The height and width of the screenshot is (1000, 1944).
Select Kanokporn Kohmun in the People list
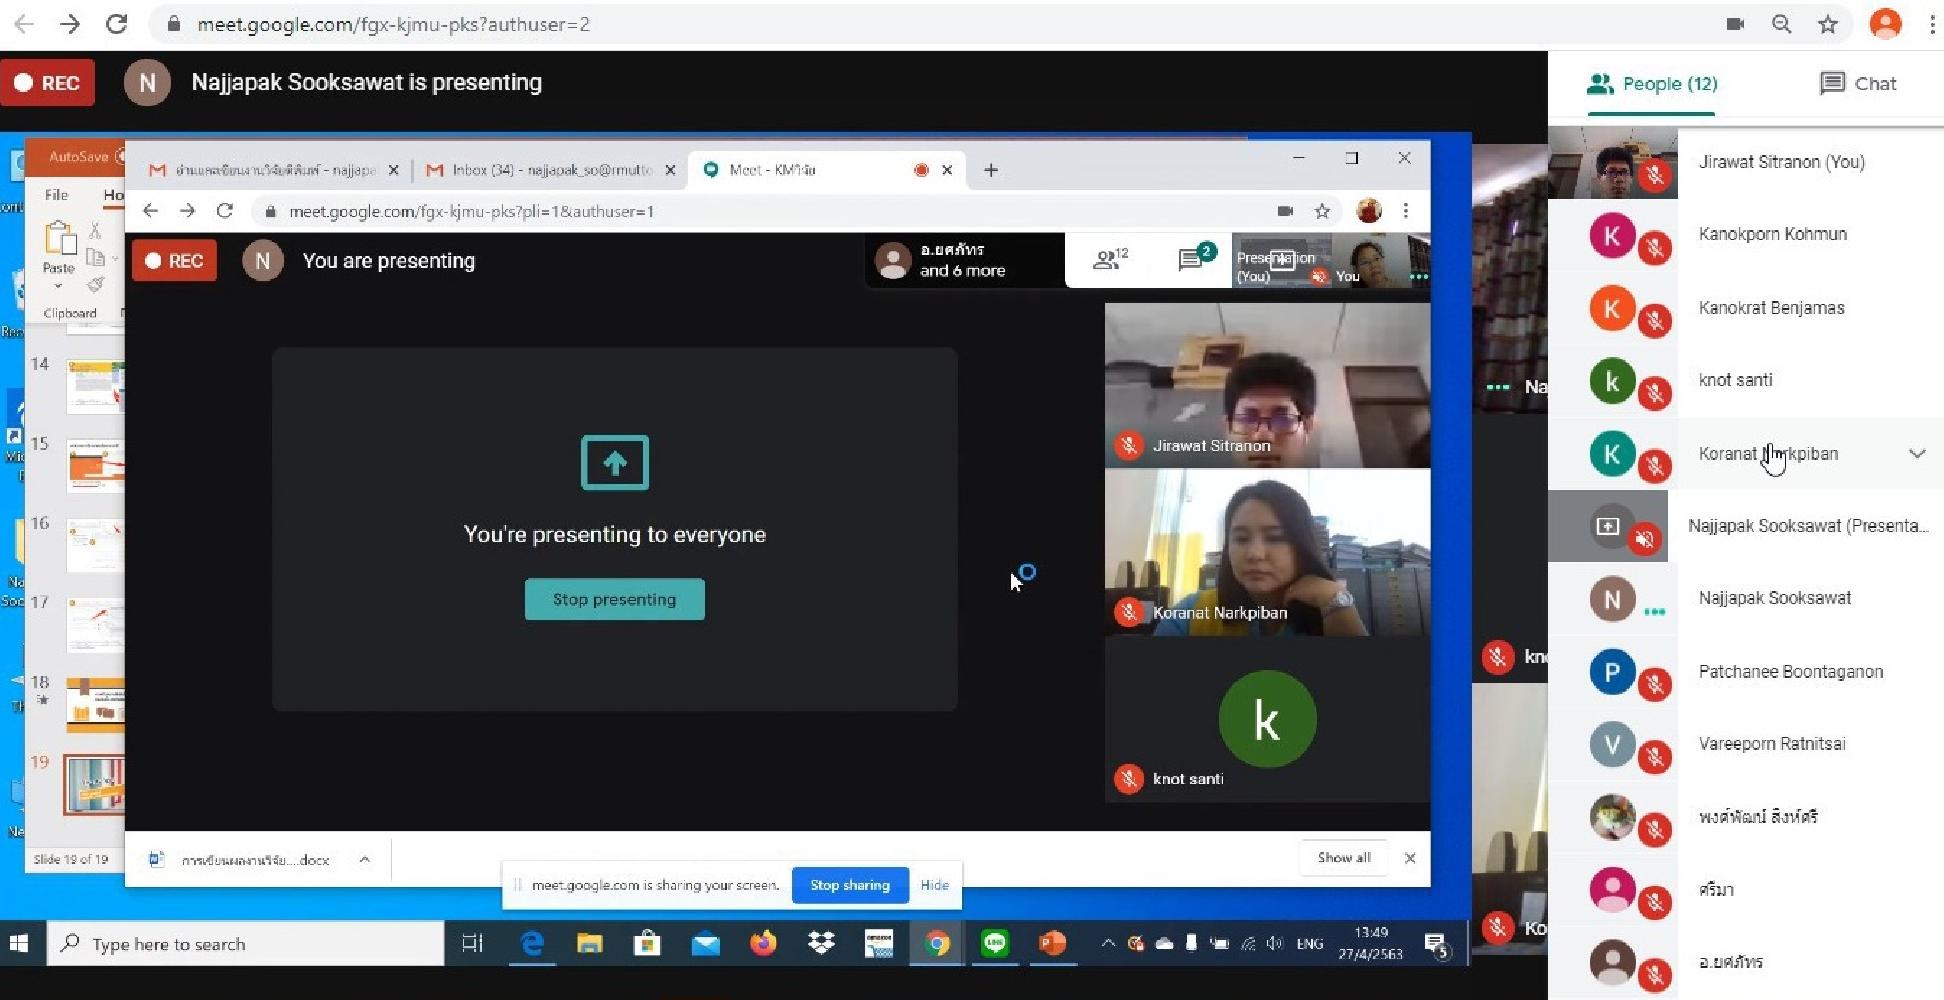[x=1746, y=235]
